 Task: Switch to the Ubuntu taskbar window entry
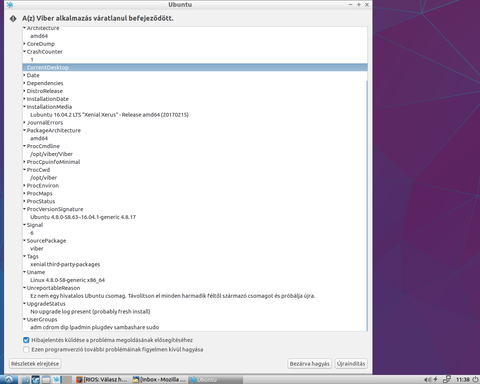tap(215, 379)
